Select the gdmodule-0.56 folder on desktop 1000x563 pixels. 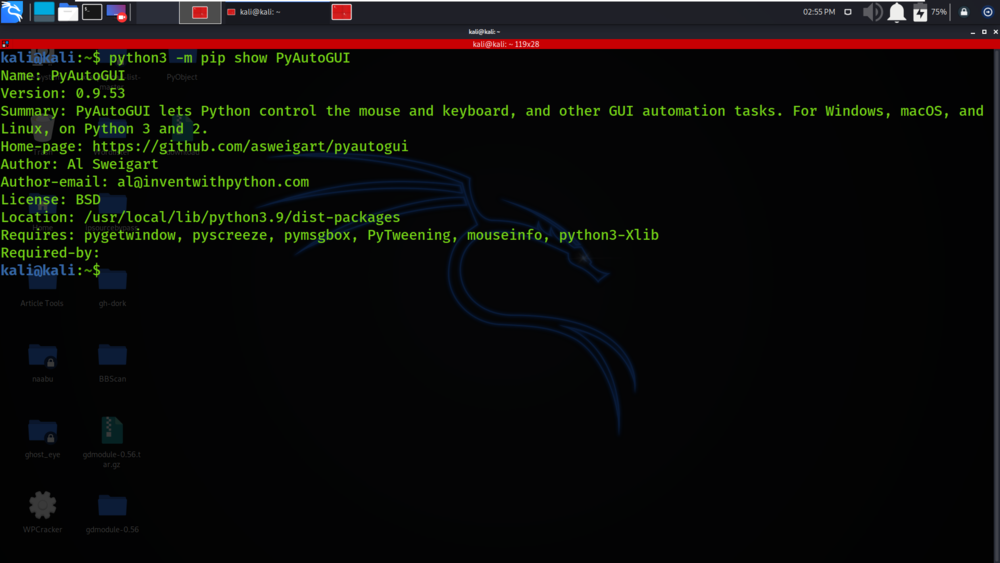[x=112, y=513]
